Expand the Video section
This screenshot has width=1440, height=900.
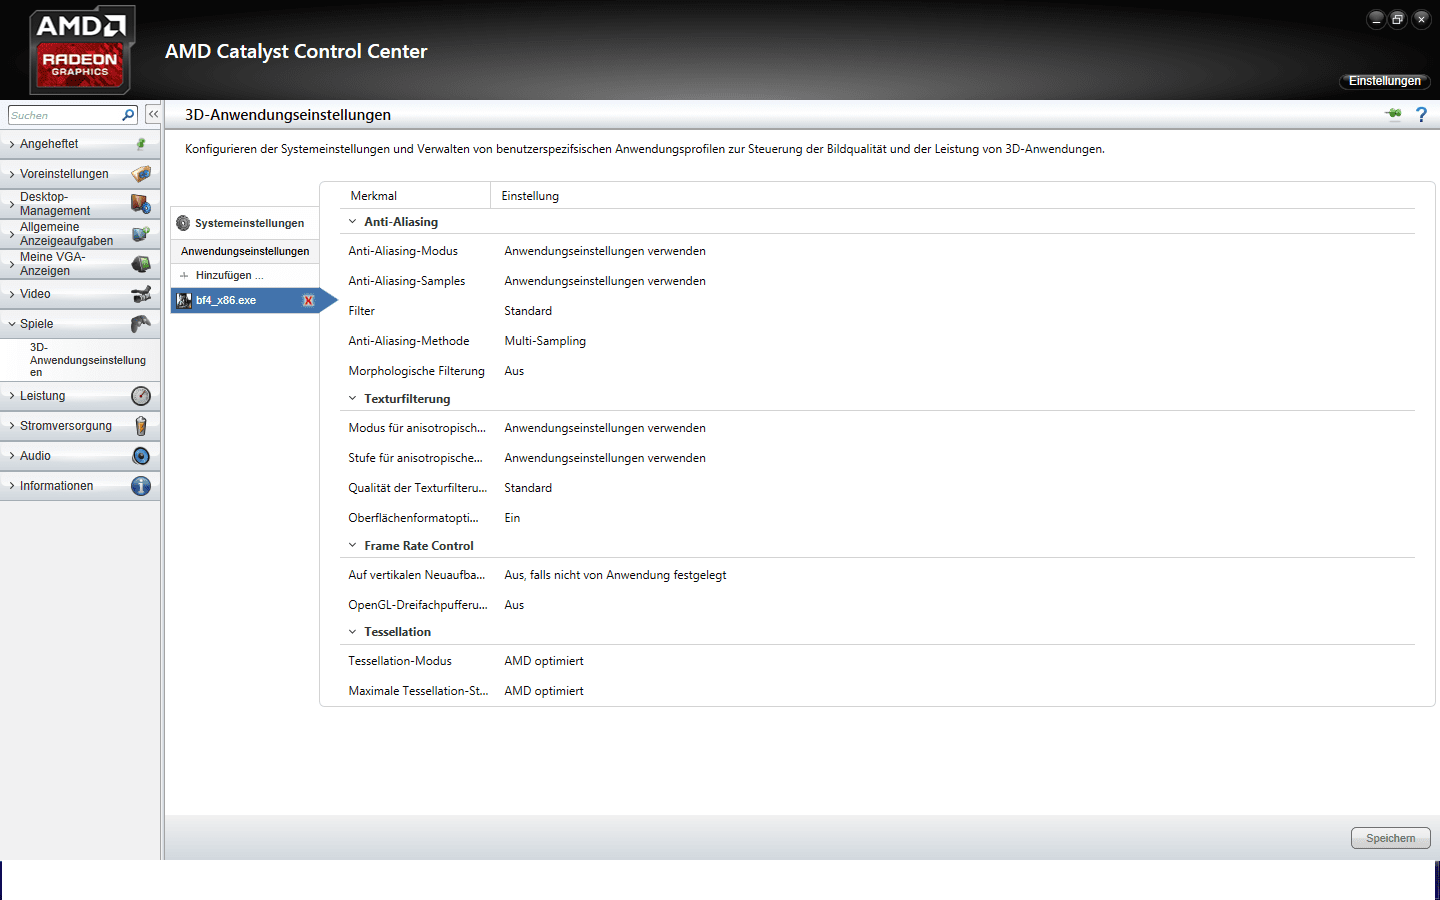pyautogui.click(x=12, y=294)
